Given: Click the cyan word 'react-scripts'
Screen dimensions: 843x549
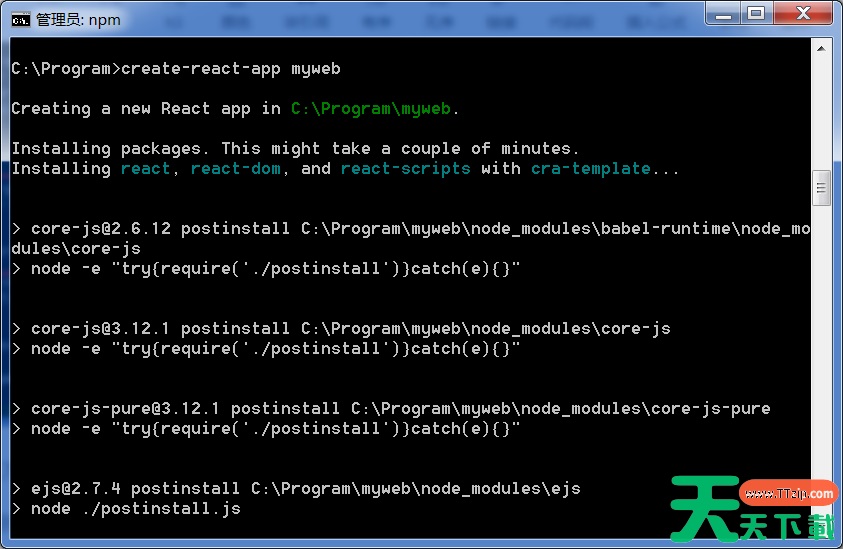Looking at the screenshot, I should pyautogui.click(x=405, y=169).
